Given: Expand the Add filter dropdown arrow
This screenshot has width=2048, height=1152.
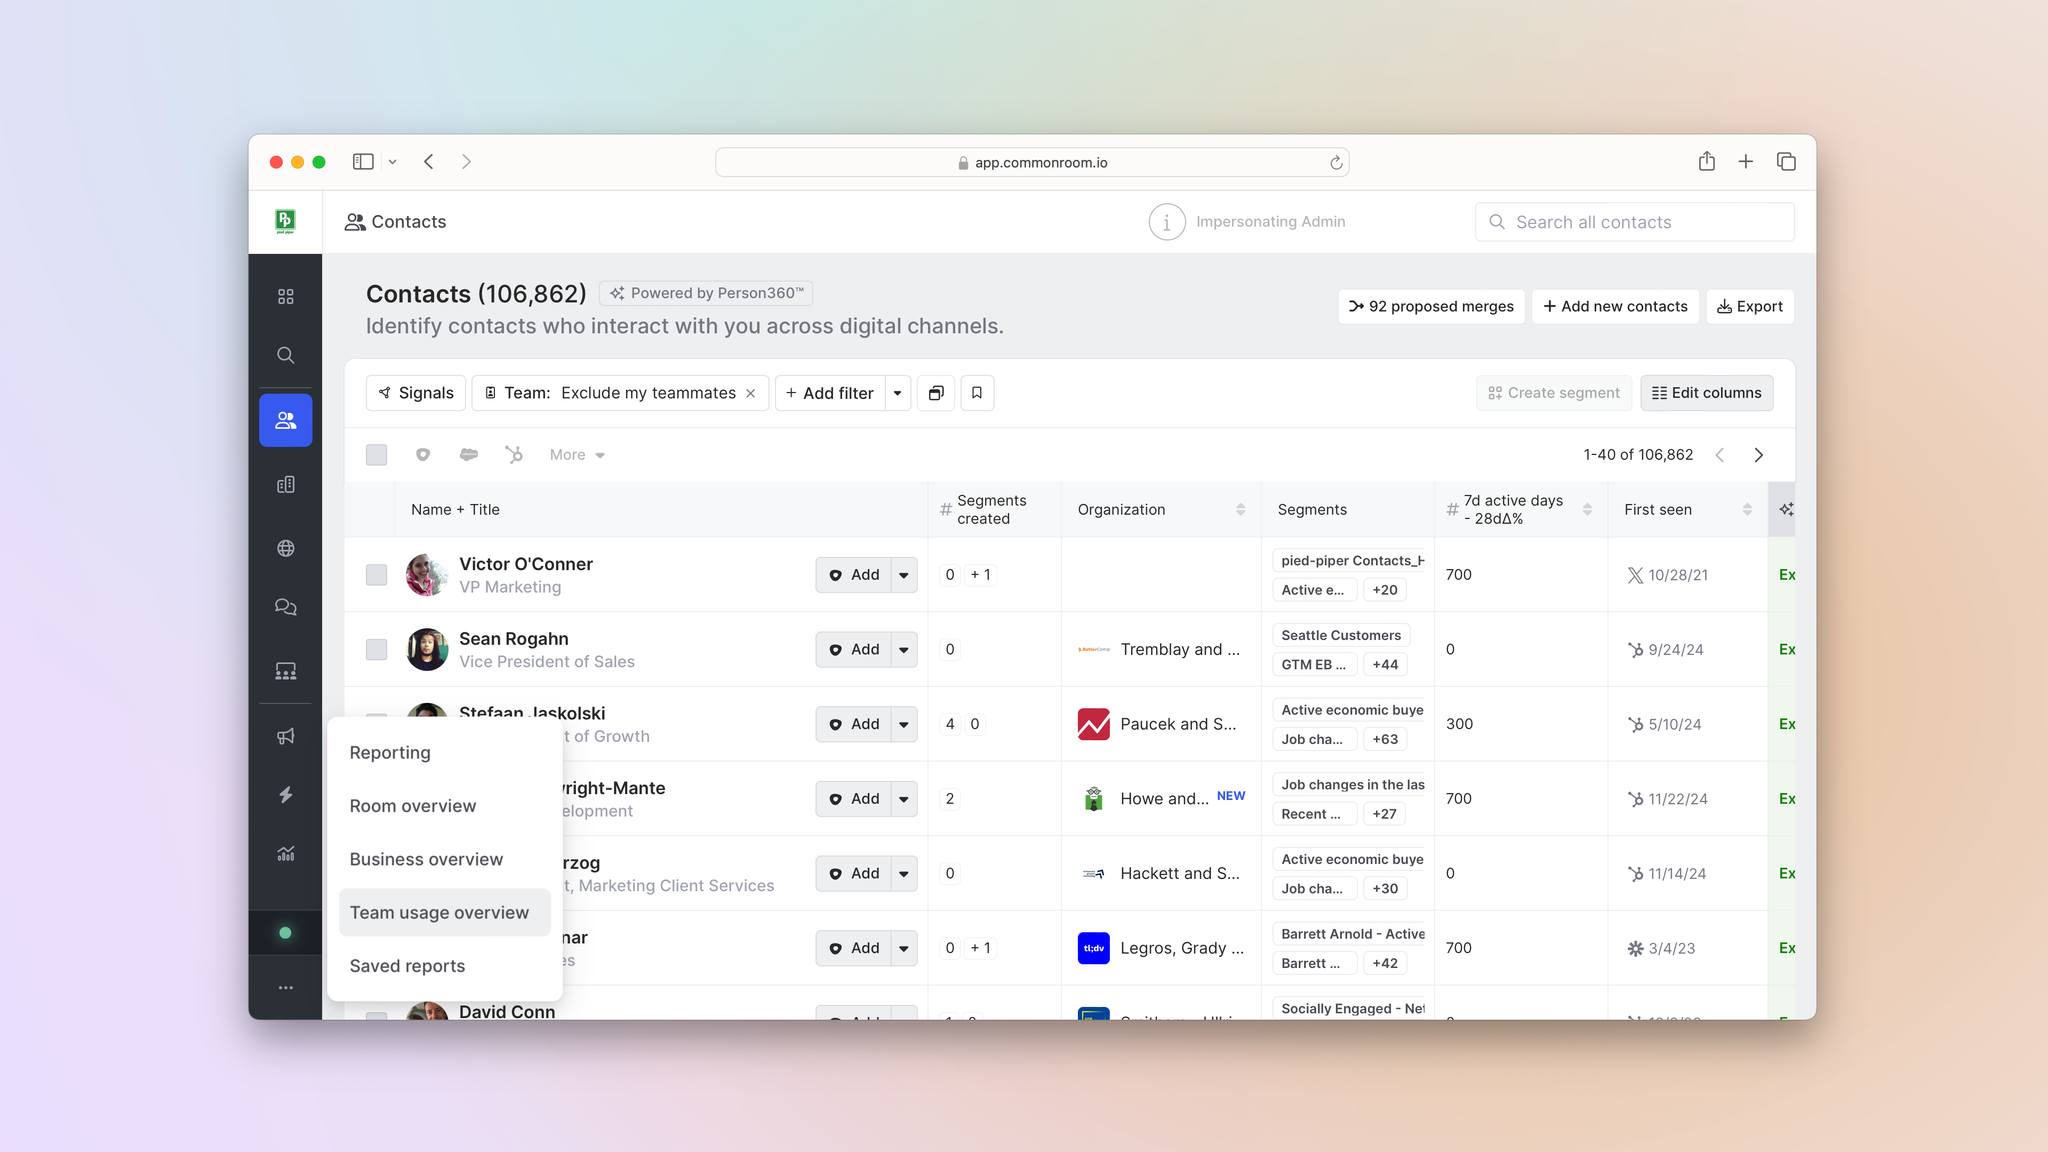Looking at the screenshot, I should point(898,393).
